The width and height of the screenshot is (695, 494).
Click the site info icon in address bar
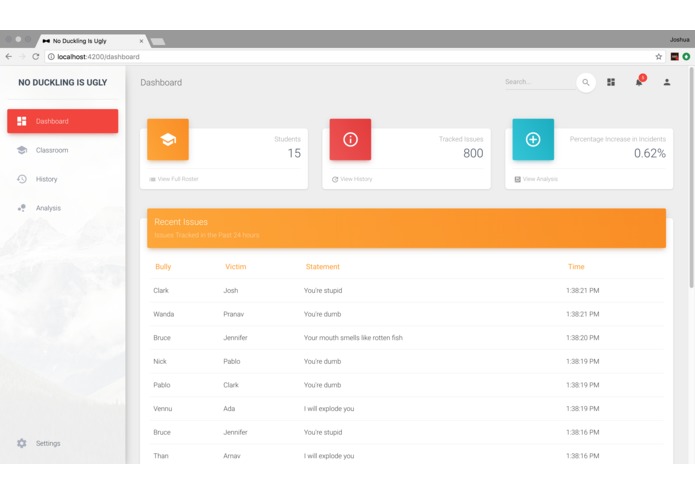tap(51, 57)
